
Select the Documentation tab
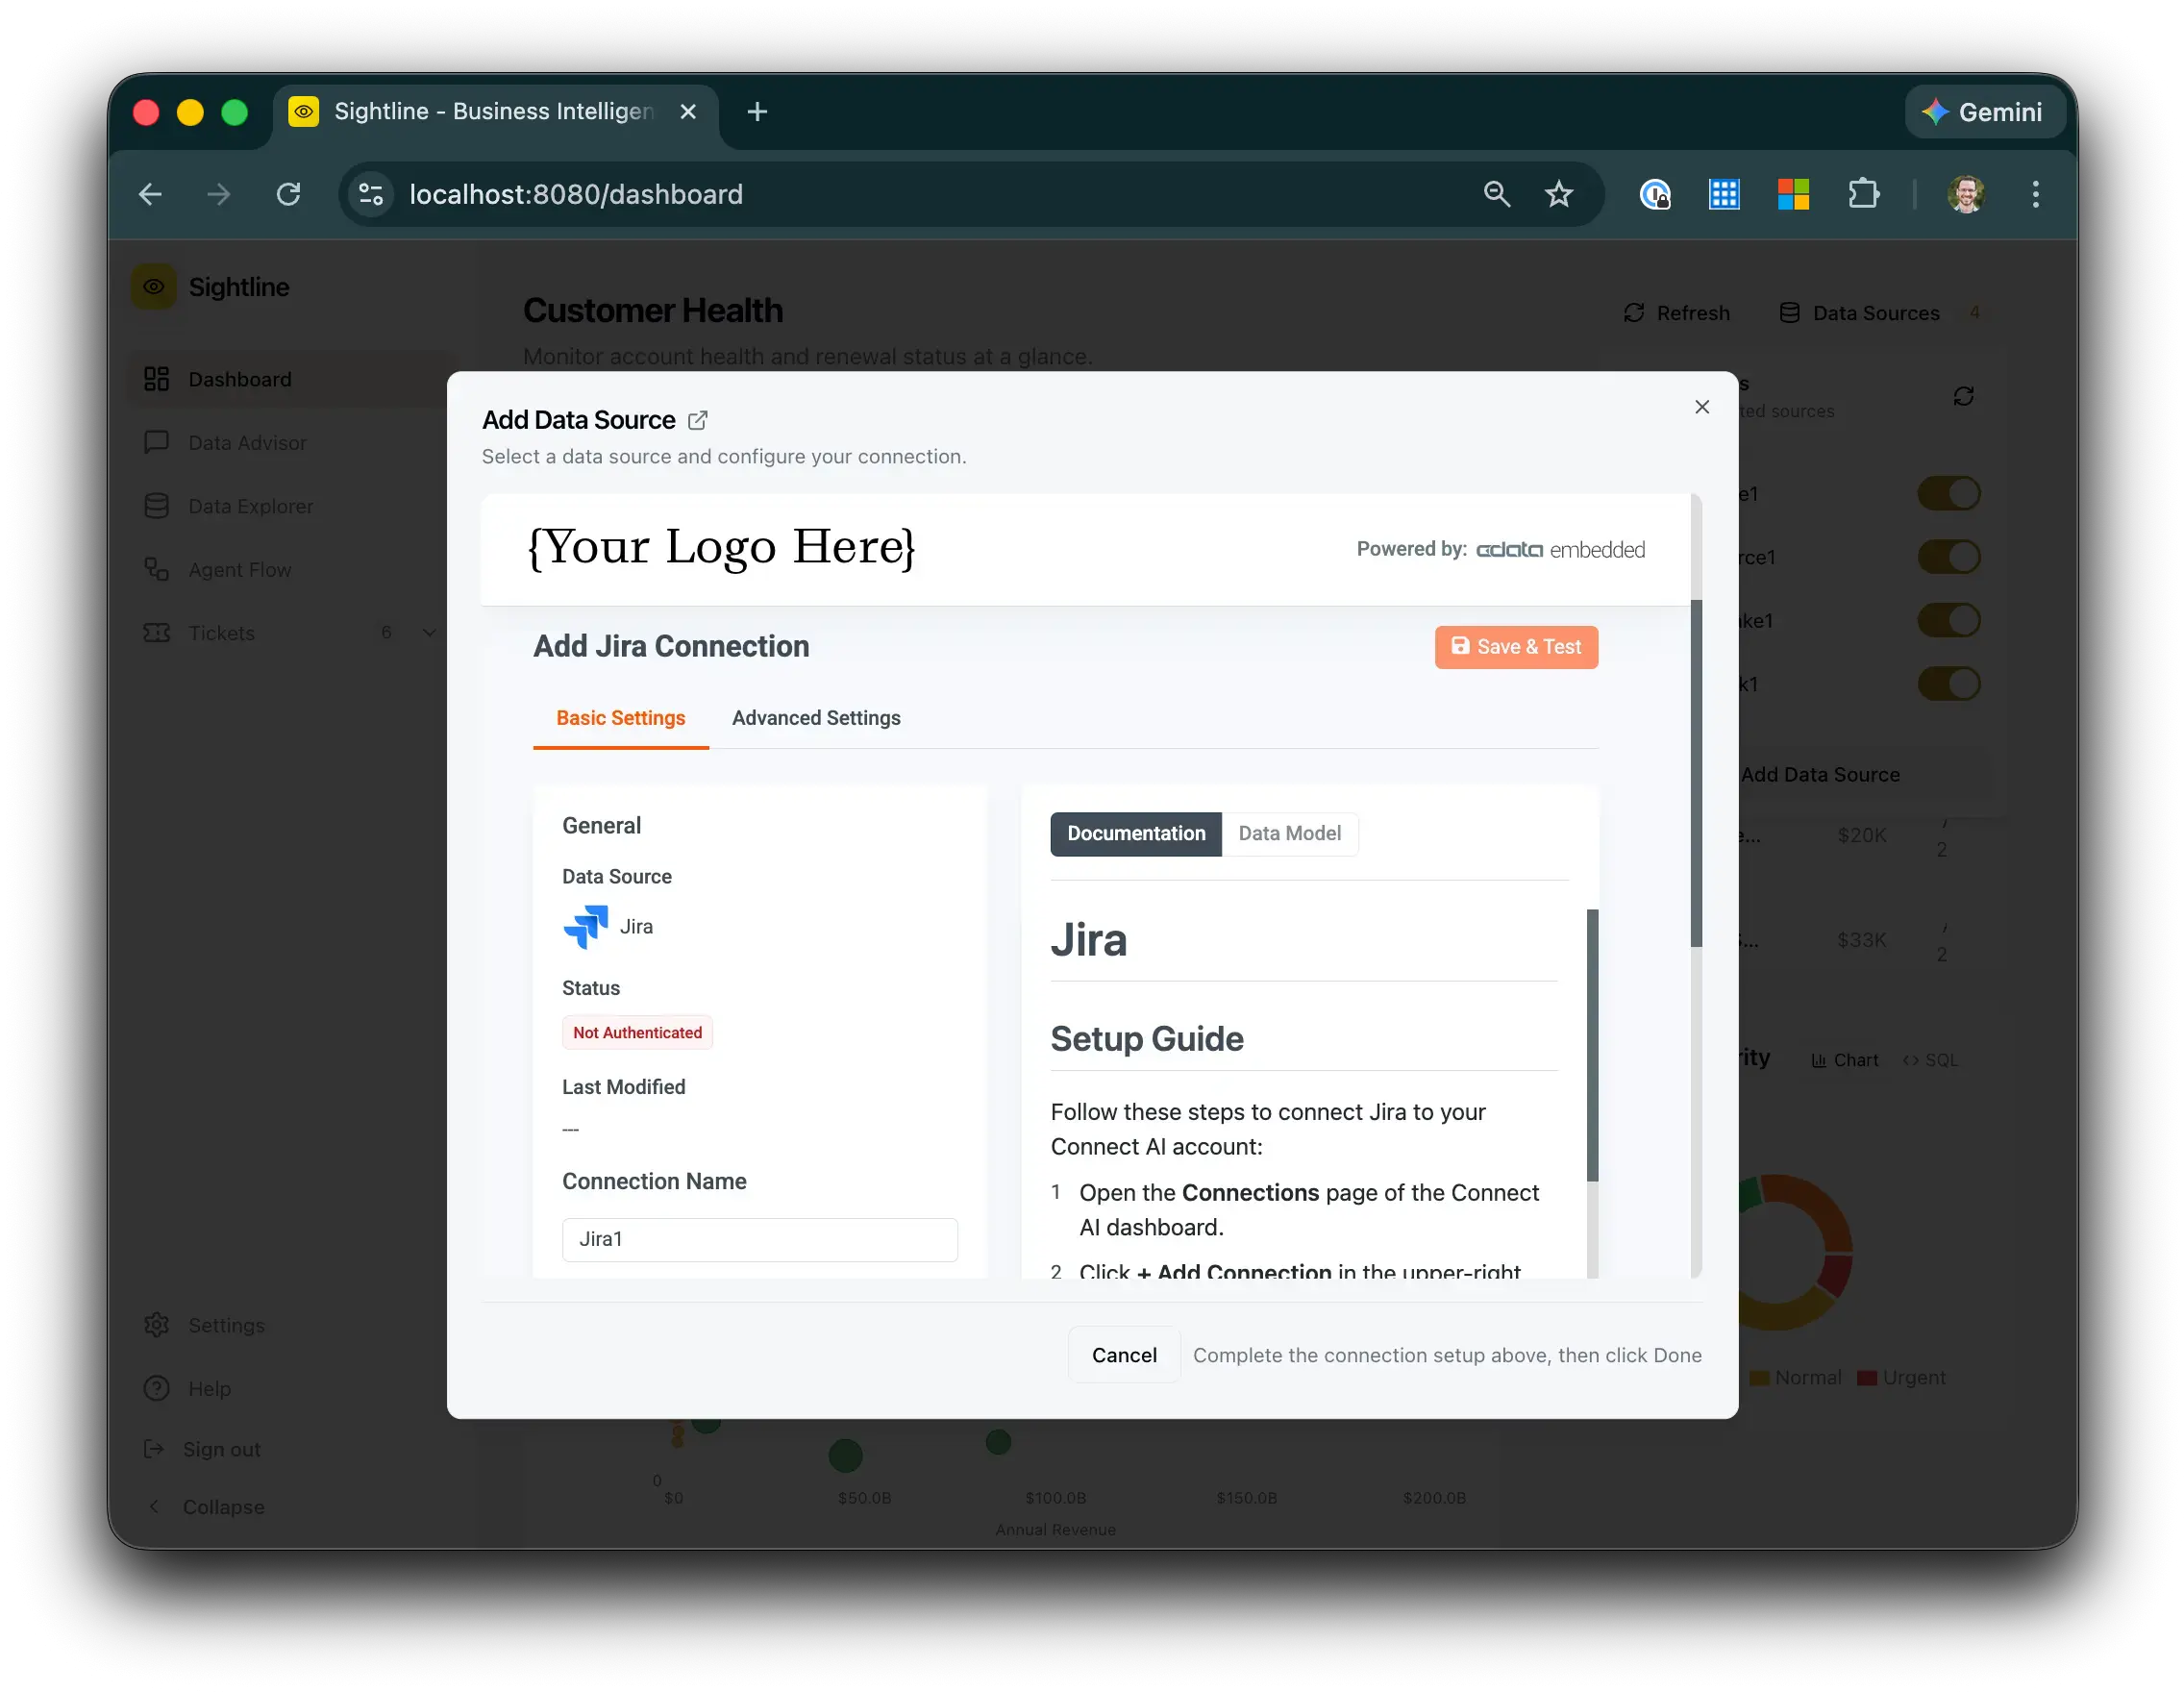pos(1135,833)
